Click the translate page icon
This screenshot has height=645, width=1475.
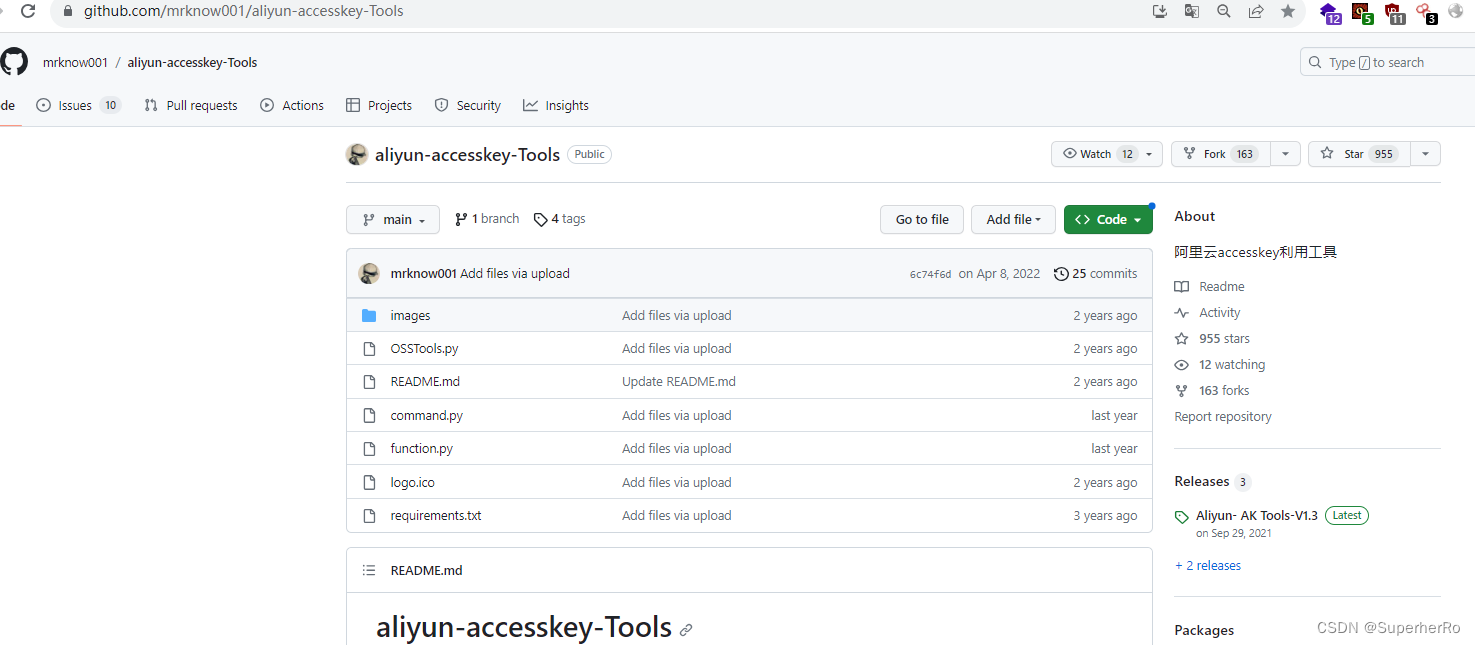point(1192,12)
